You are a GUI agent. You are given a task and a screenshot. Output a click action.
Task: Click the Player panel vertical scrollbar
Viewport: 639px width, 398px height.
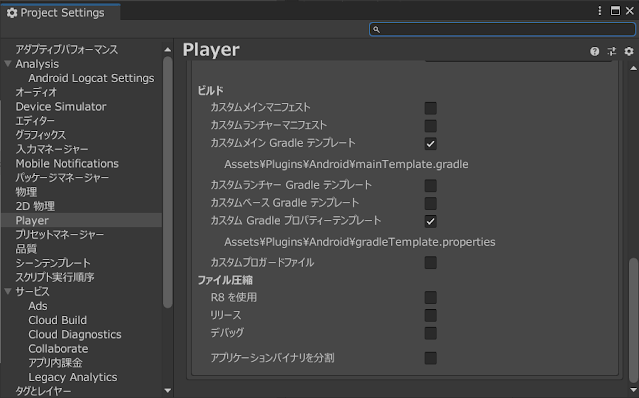click(633, 320)
